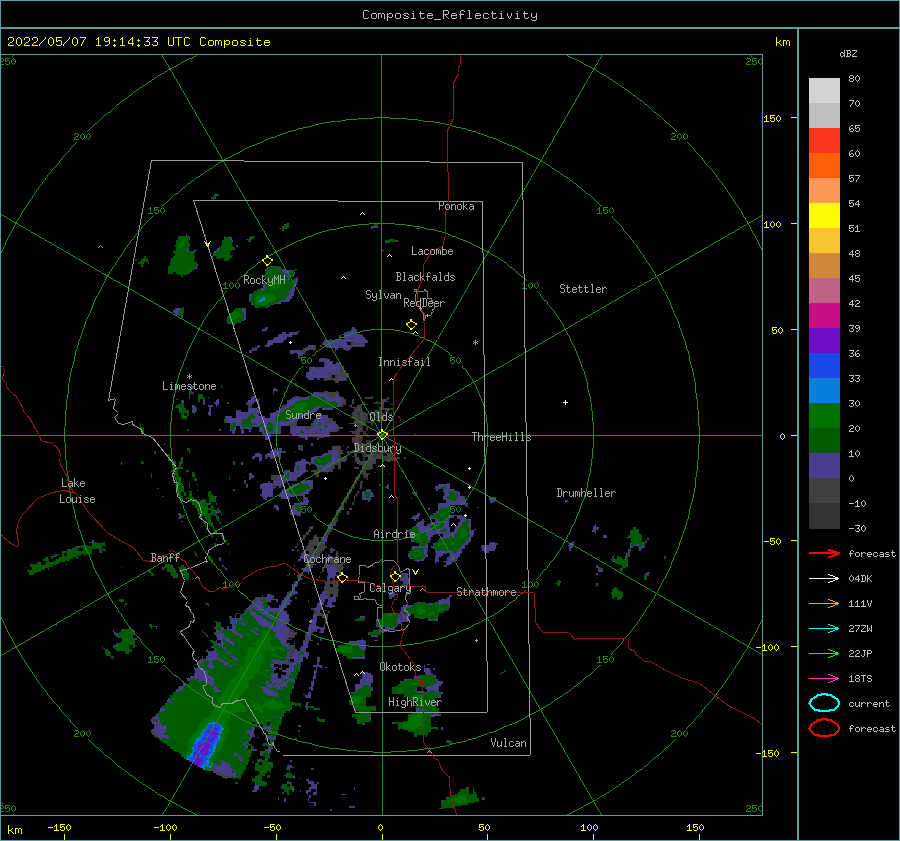
Task: Click the Vulcan label
Action: (x=509, y=743)
